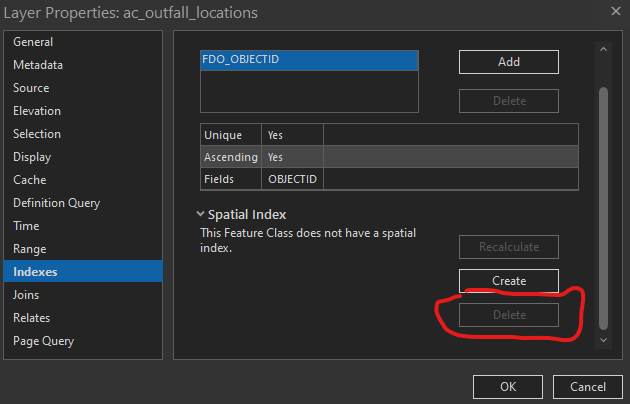Open the Definition Query tab

pos(56,203)
